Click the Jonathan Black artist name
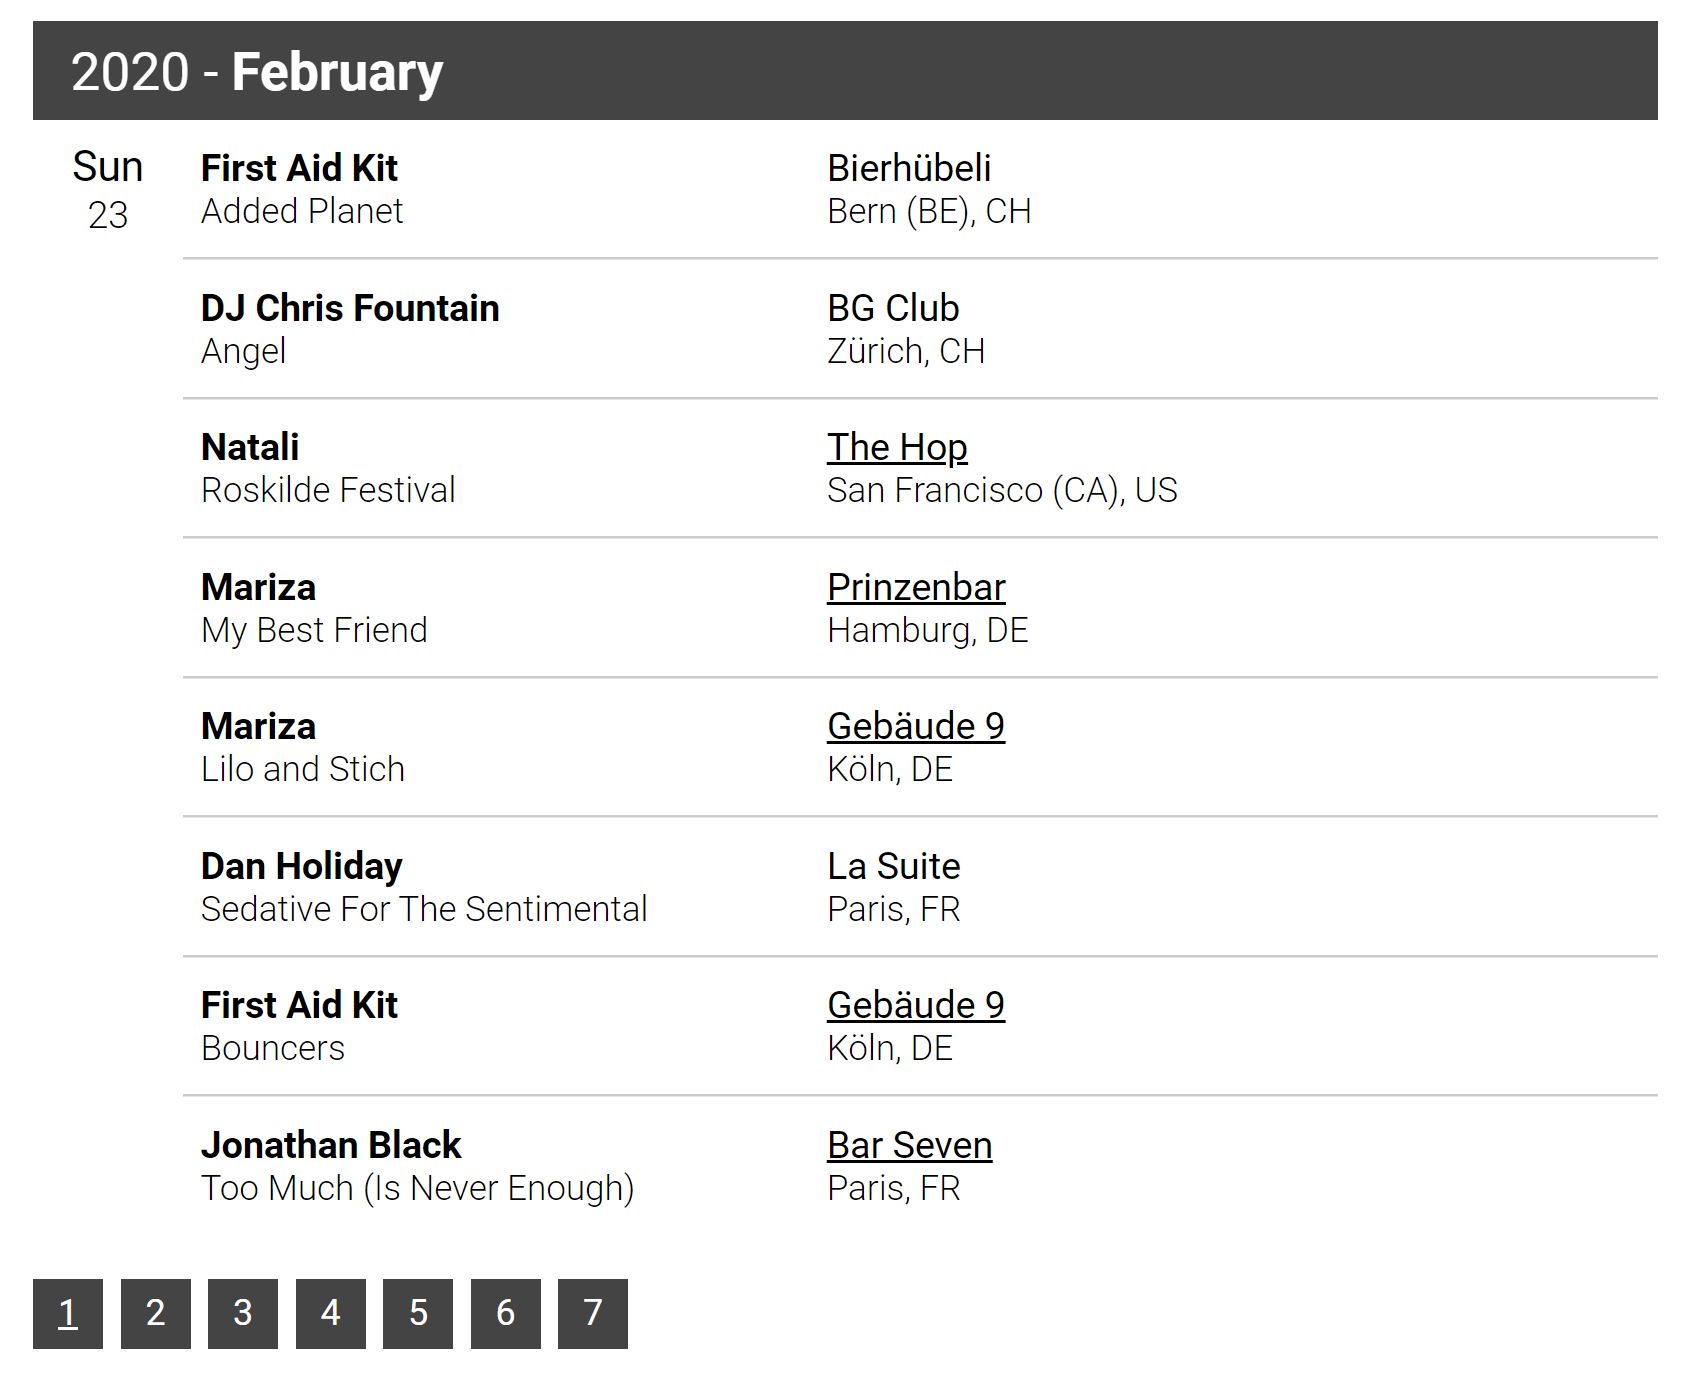1683x1376 pixels. [x=331, y=1145]
